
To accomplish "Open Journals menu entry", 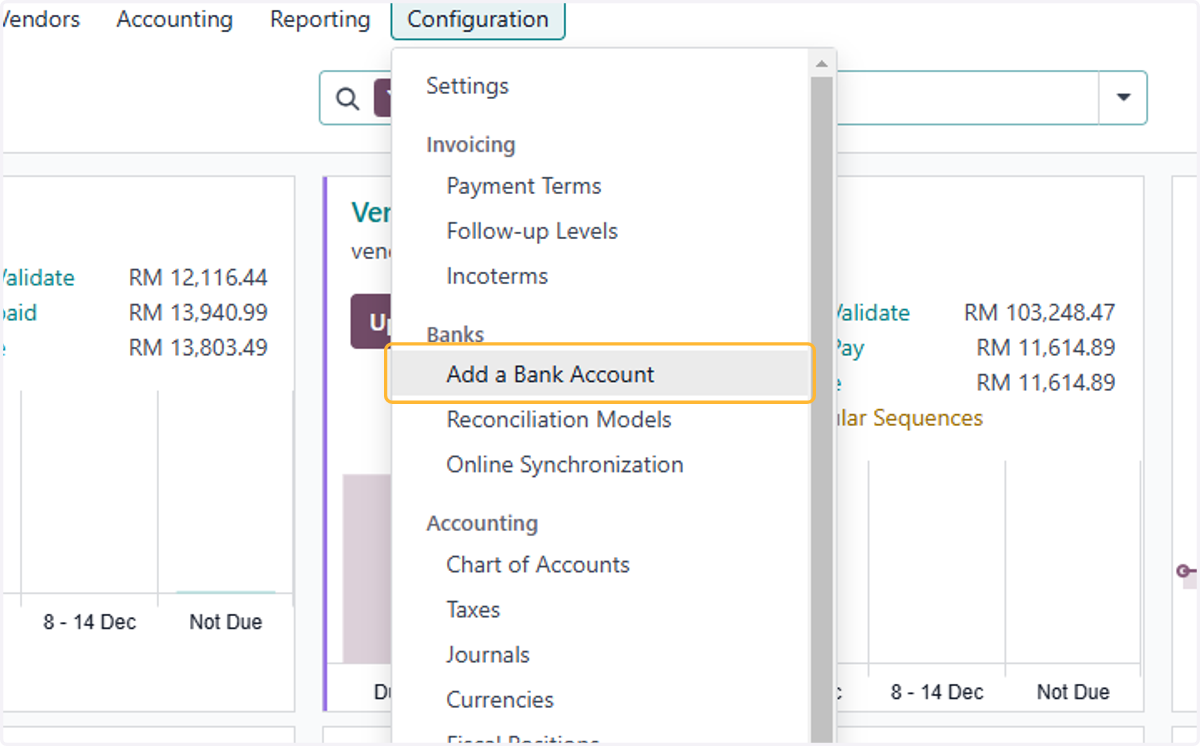I will point(488,654).
